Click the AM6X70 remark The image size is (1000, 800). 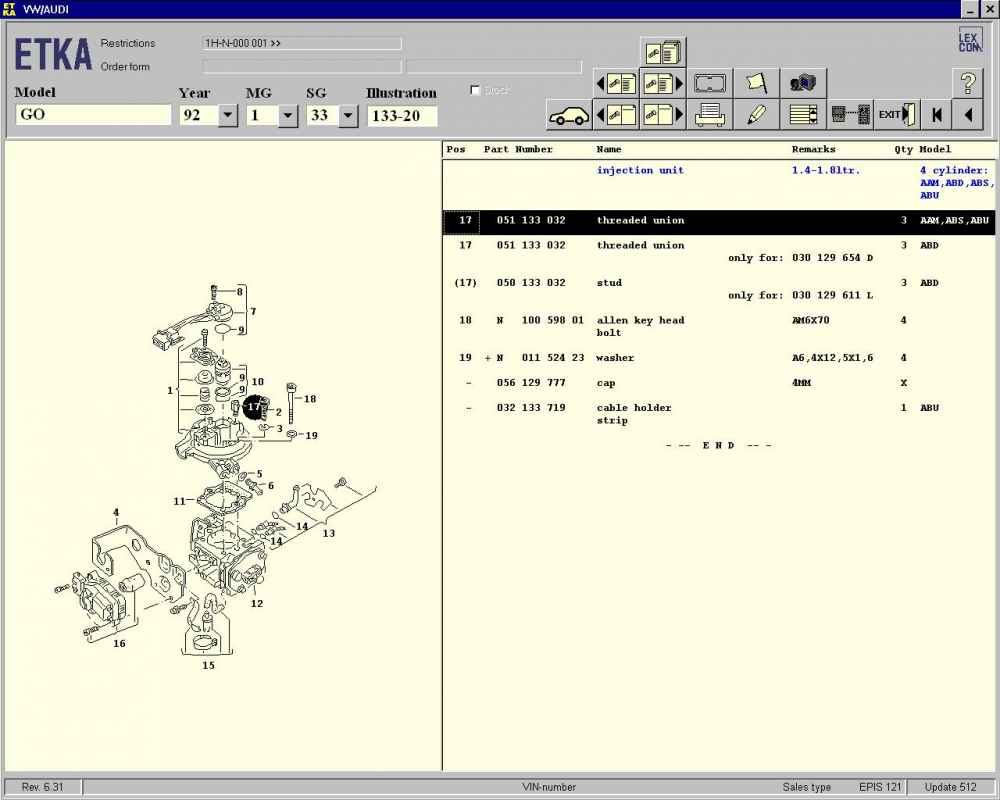[810, 320]
